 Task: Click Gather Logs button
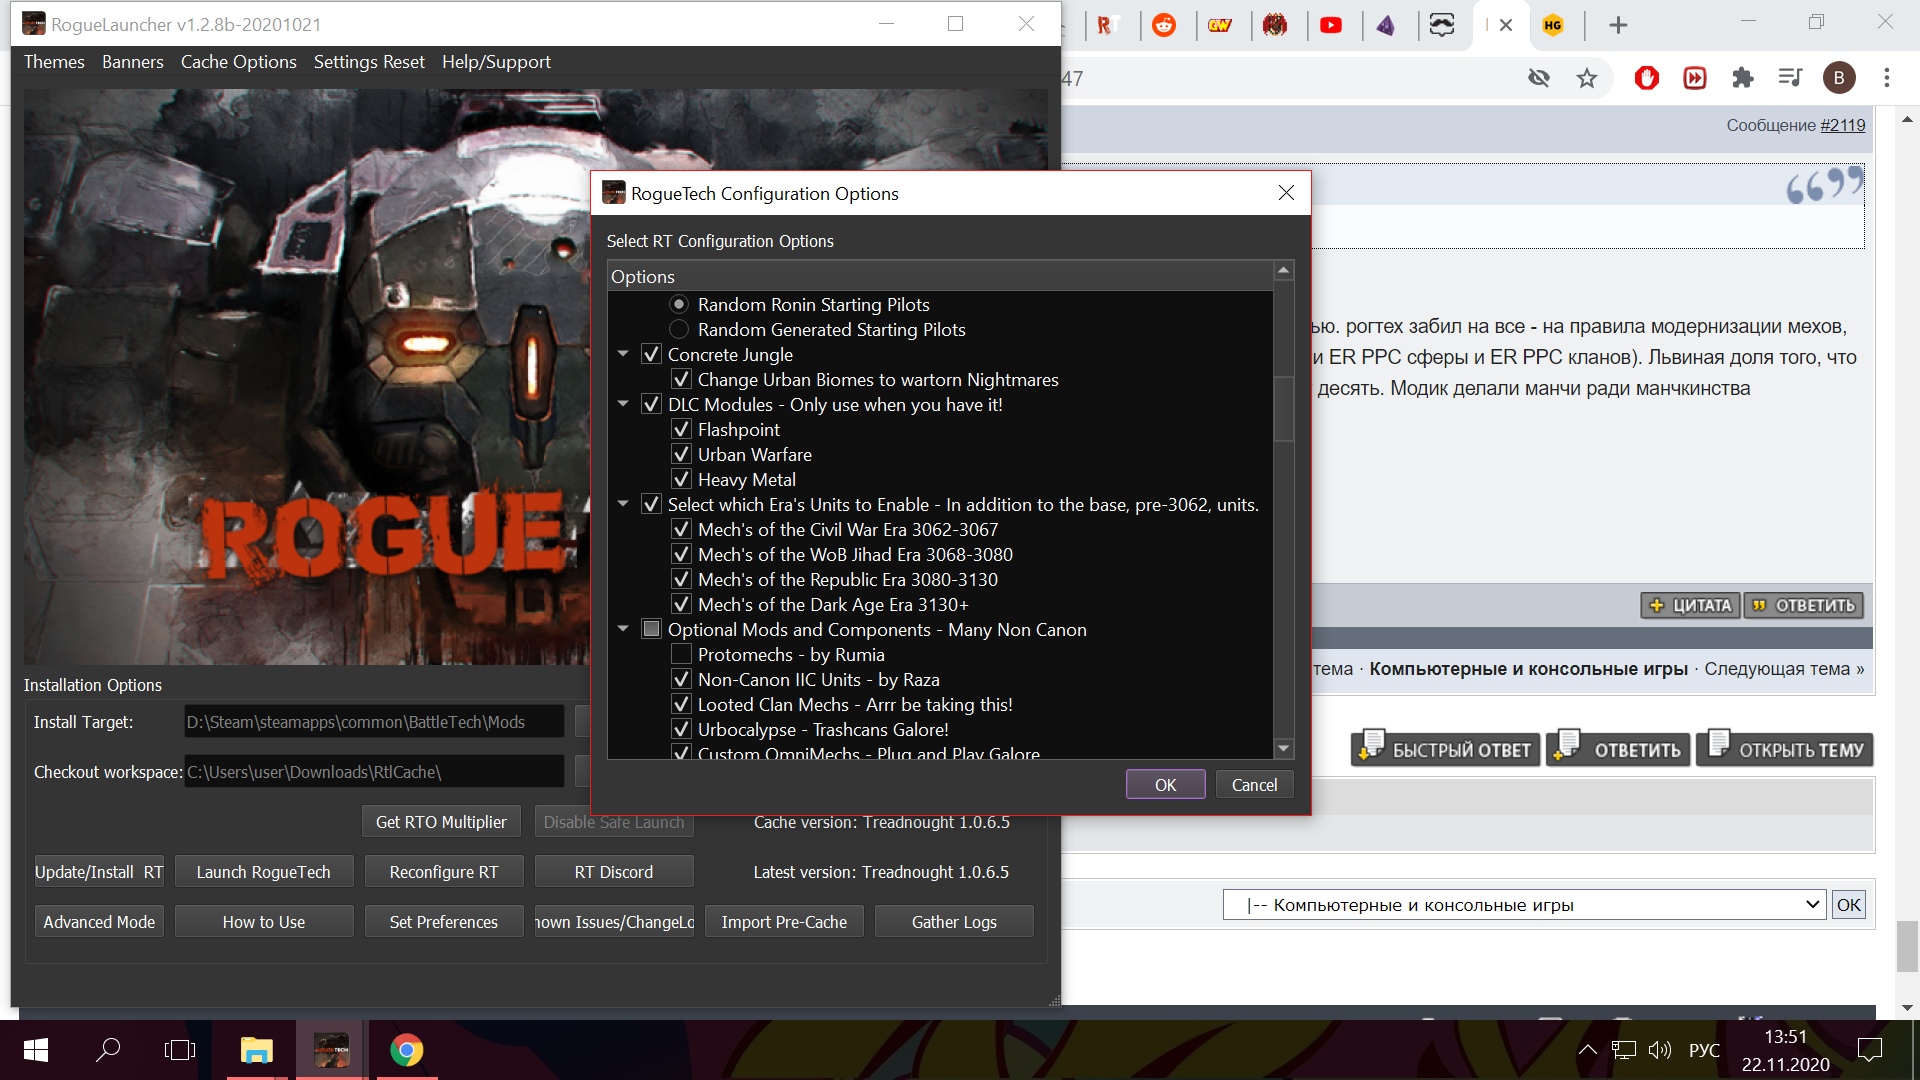pyautogui.click(x=954, y=922)
